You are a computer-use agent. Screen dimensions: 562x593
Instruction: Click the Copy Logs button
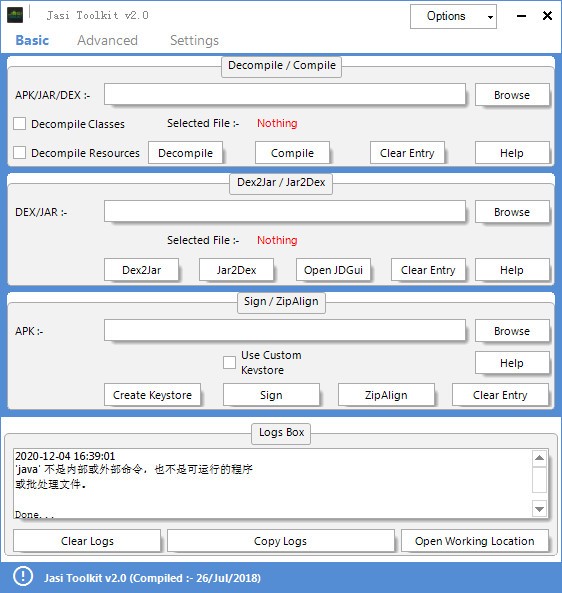click(x=281, y=541)
